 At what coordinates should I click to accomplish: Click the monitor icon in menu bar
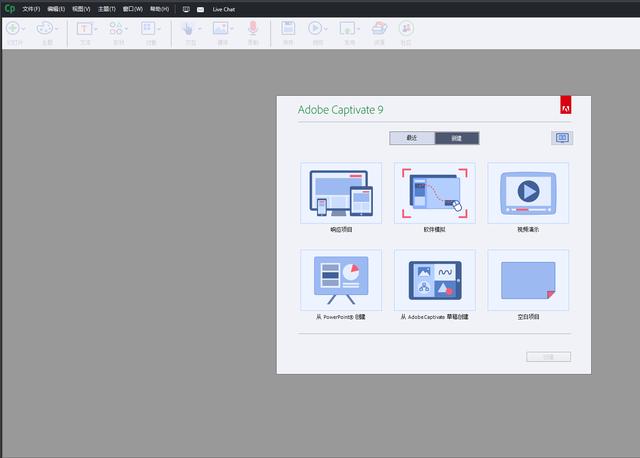[186, 9]
